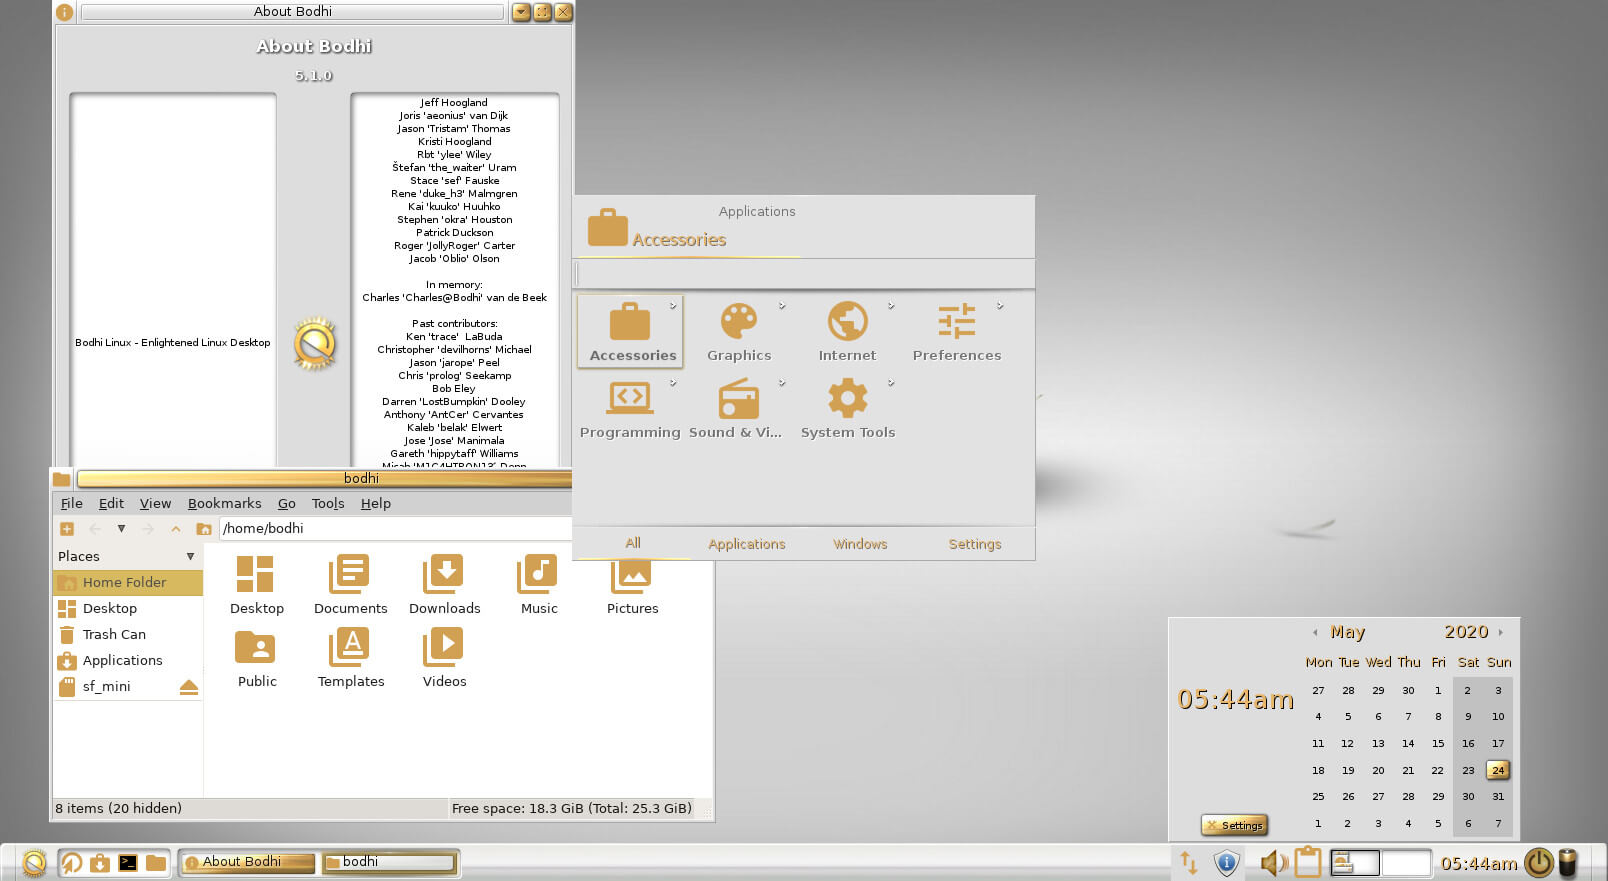This screenshot has width=1608, height=881.
Task: Select the Templates folder icon
Action: click(x=350, y=658)
